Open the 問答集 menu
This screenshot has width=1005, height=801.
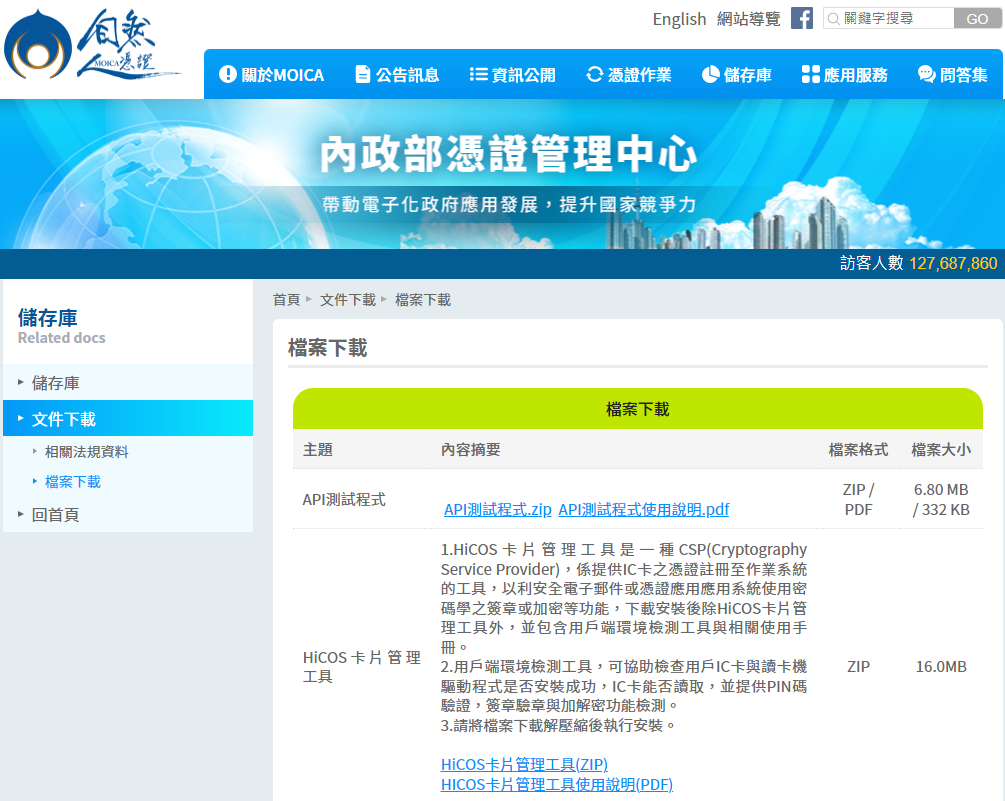pyautogui.click(x=952, y=75)
